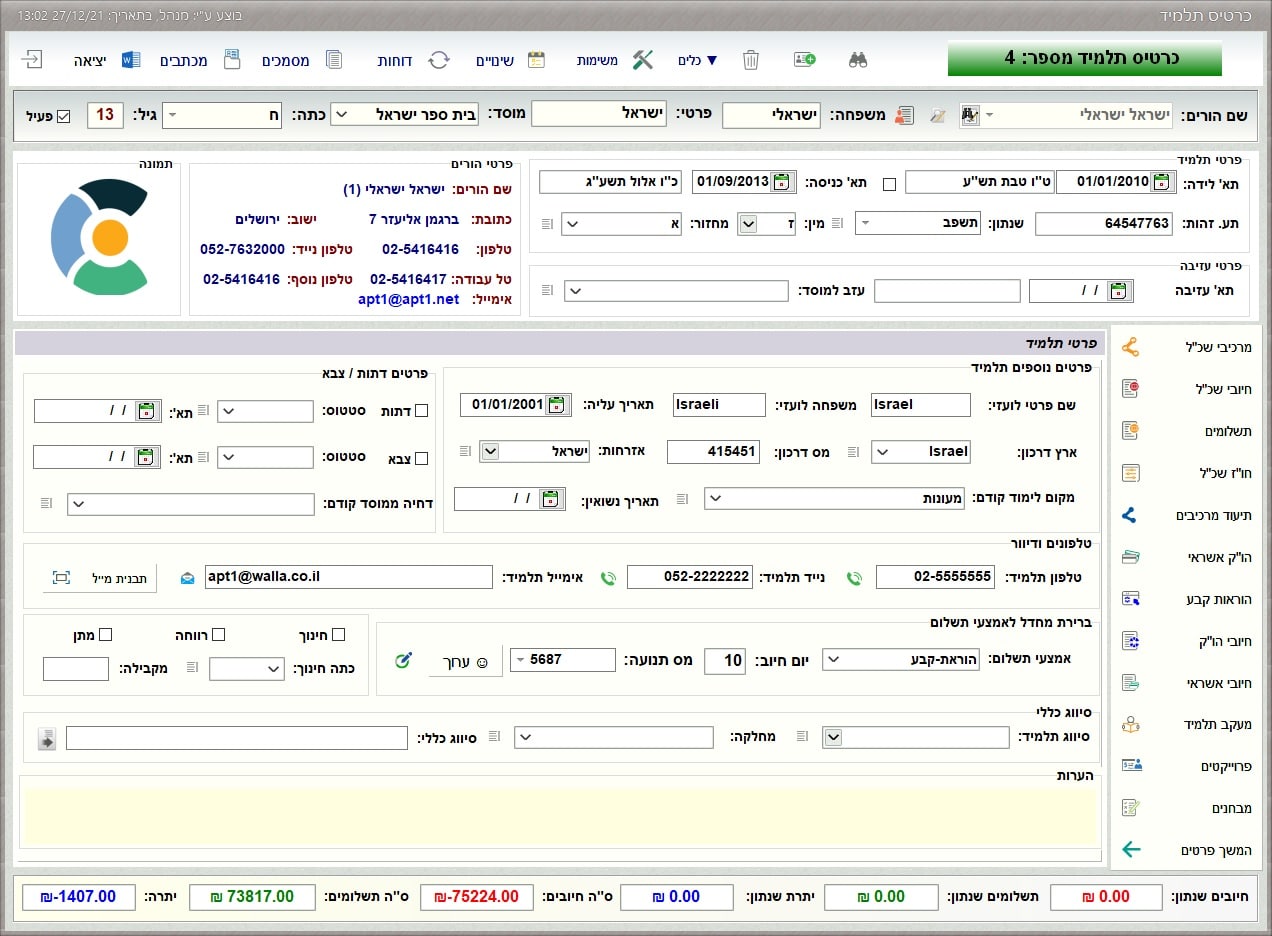
Task: Click the green phone icon beside student mobile
Action: tap(608, 578)
